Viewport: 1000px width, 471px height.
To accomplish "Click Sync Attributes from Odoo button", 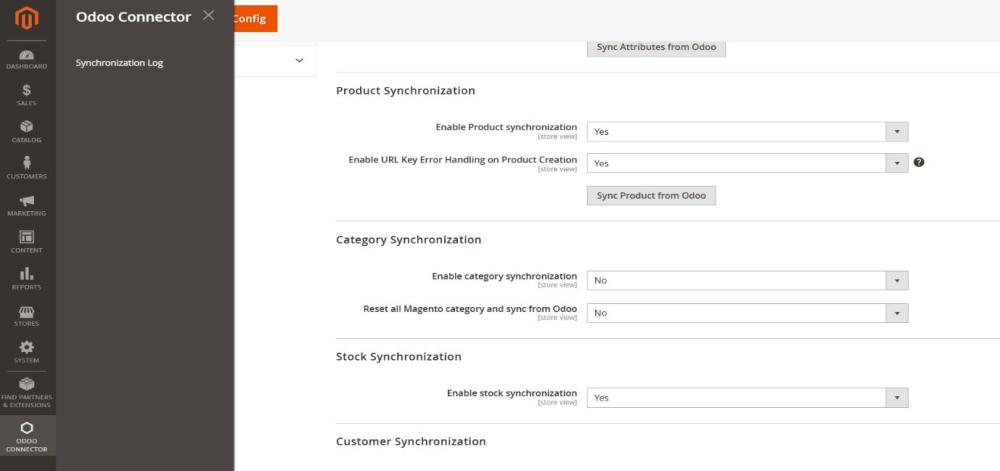I will click(x=656, y=47).
